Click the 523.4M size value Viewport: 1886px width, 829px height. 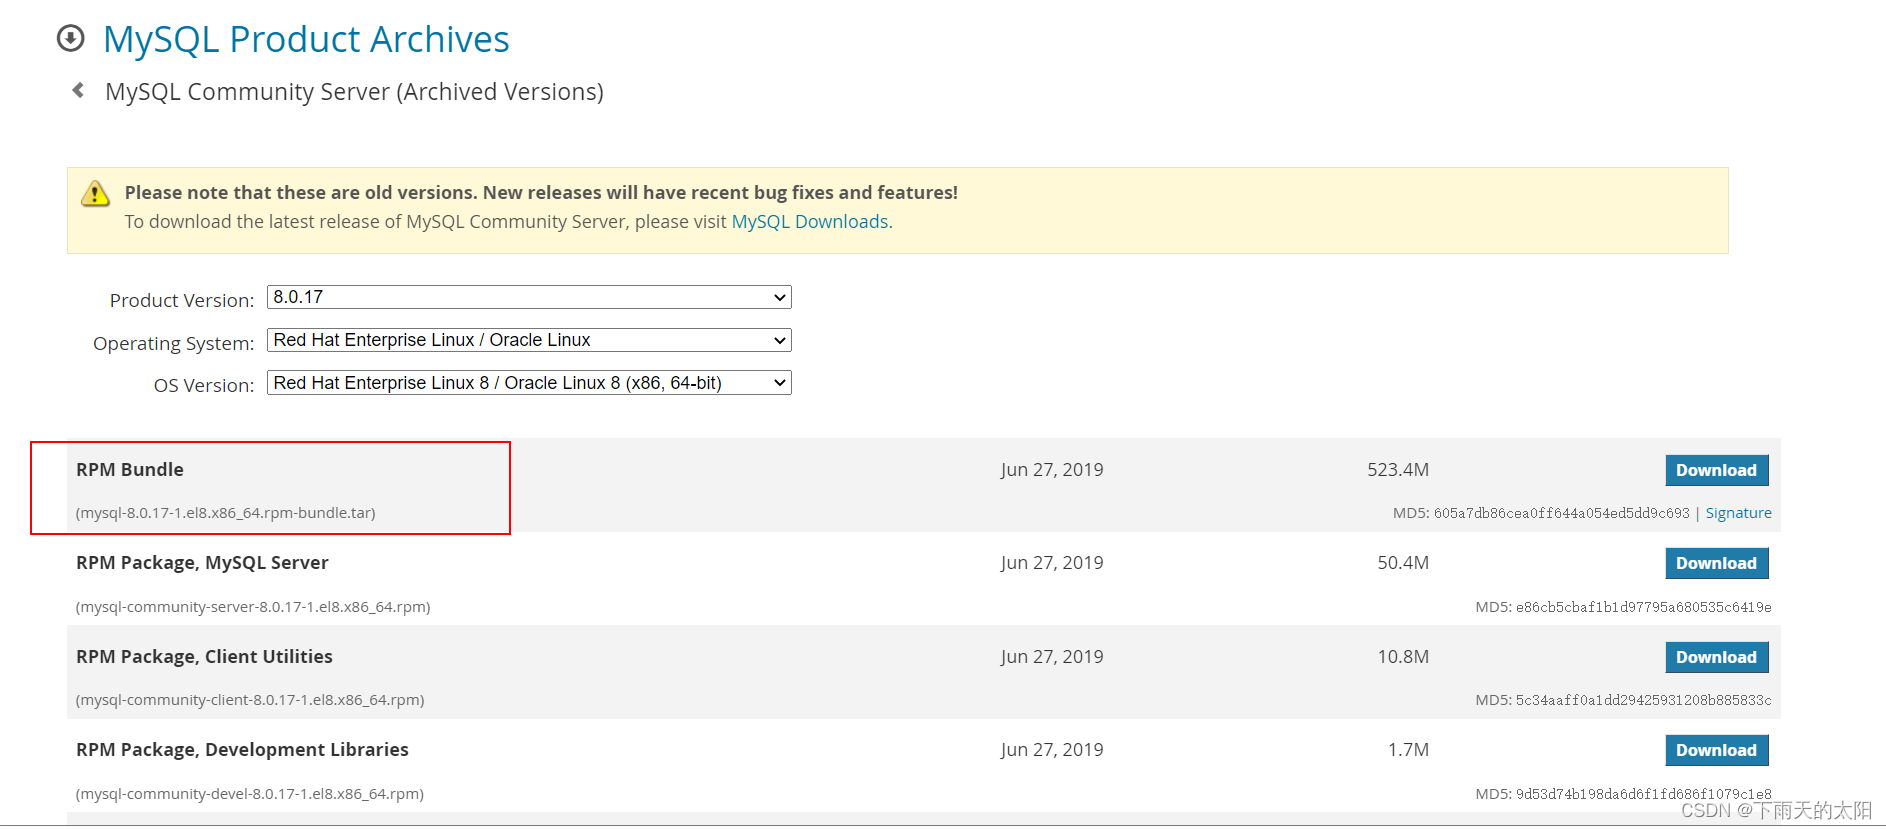1398,469
